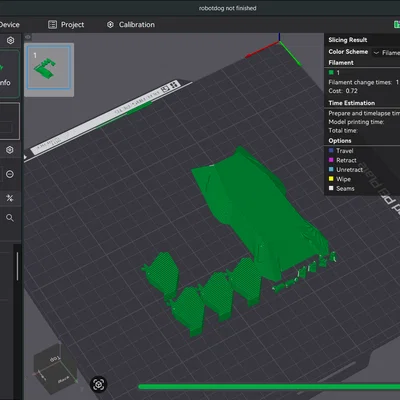Screen dimensions: 400x400
Task: Open printer settings gear icon at sidebar top
Action: pos(10,41)
